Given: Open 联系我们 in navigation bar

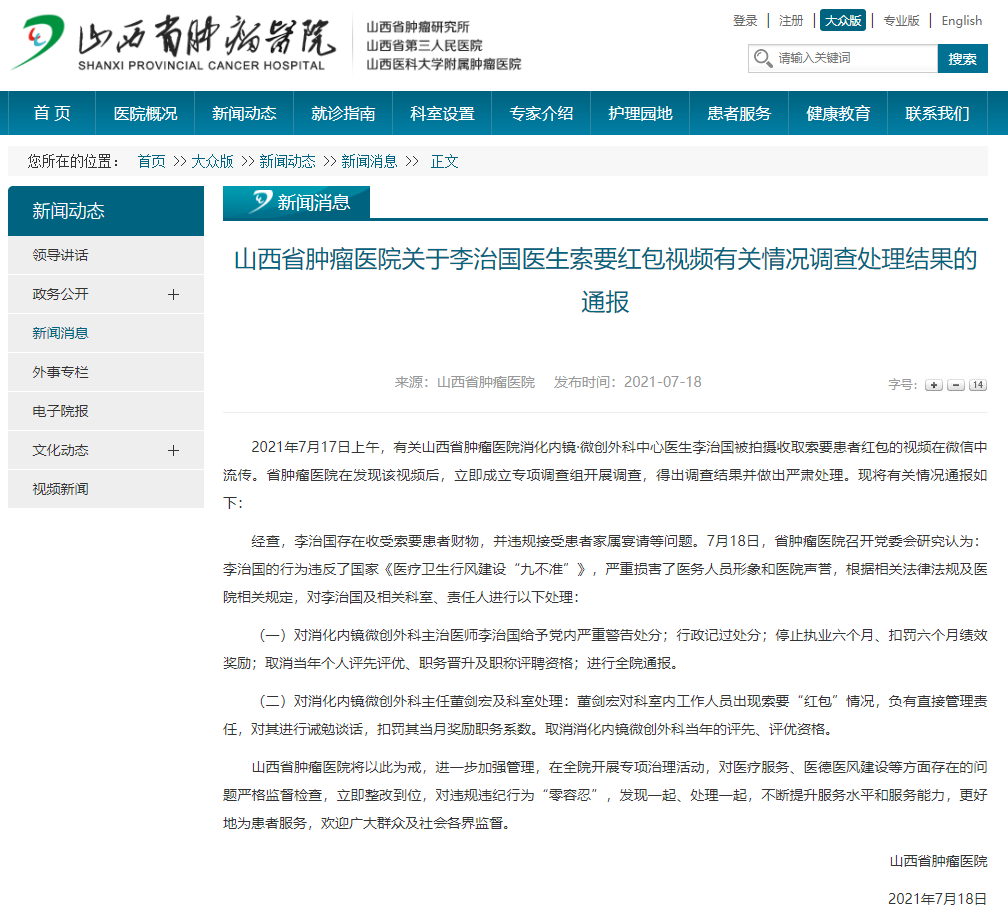Looking at the screenshot, I should (937, 113).
